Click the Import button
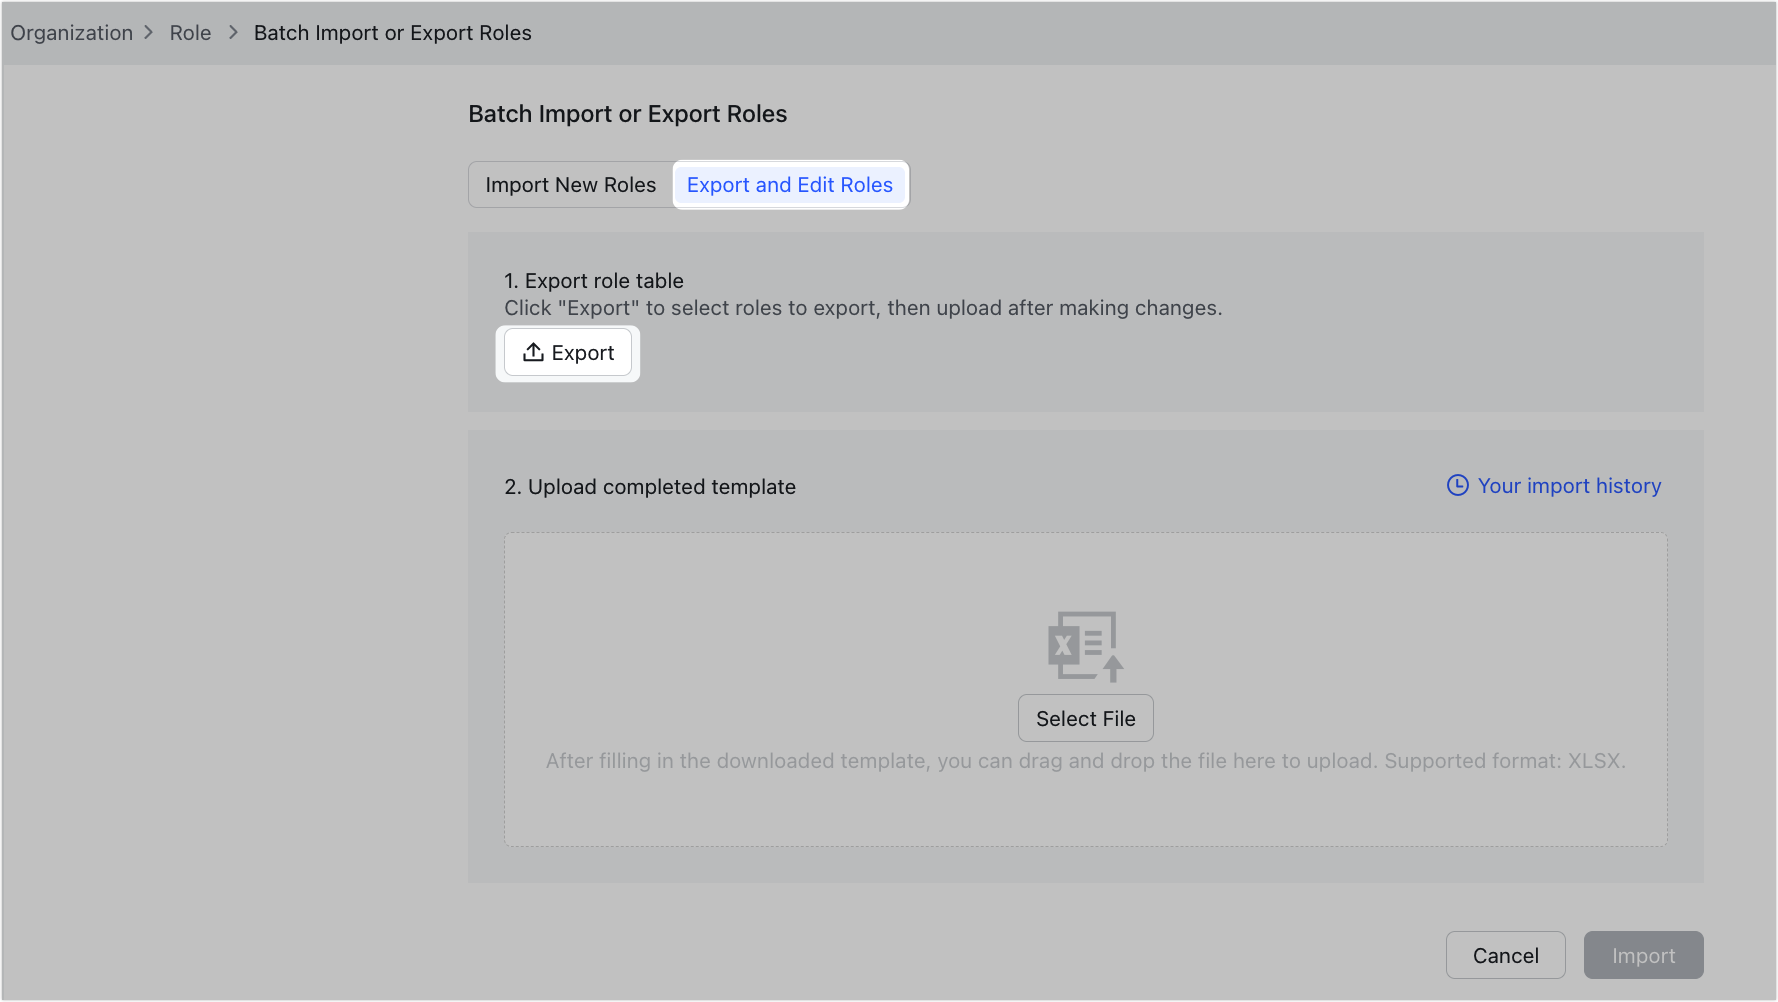Viewport: 1778px width, 1002px height. pos(1644,956)
